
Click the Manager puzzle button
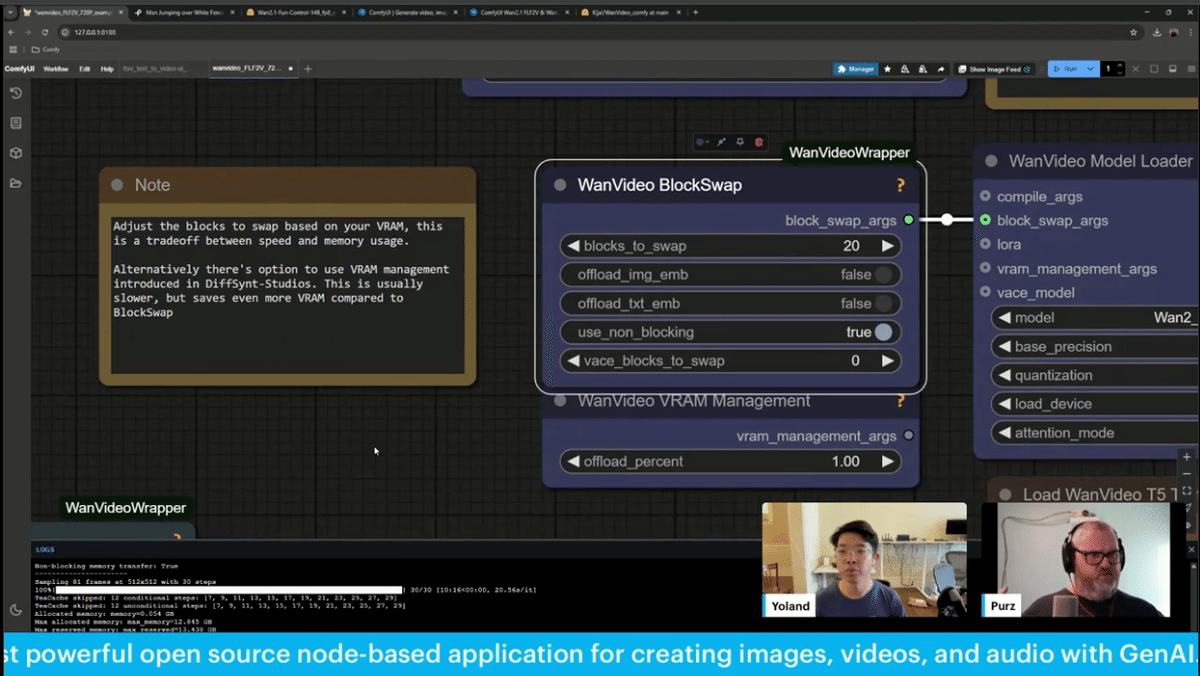click(855, 69)
